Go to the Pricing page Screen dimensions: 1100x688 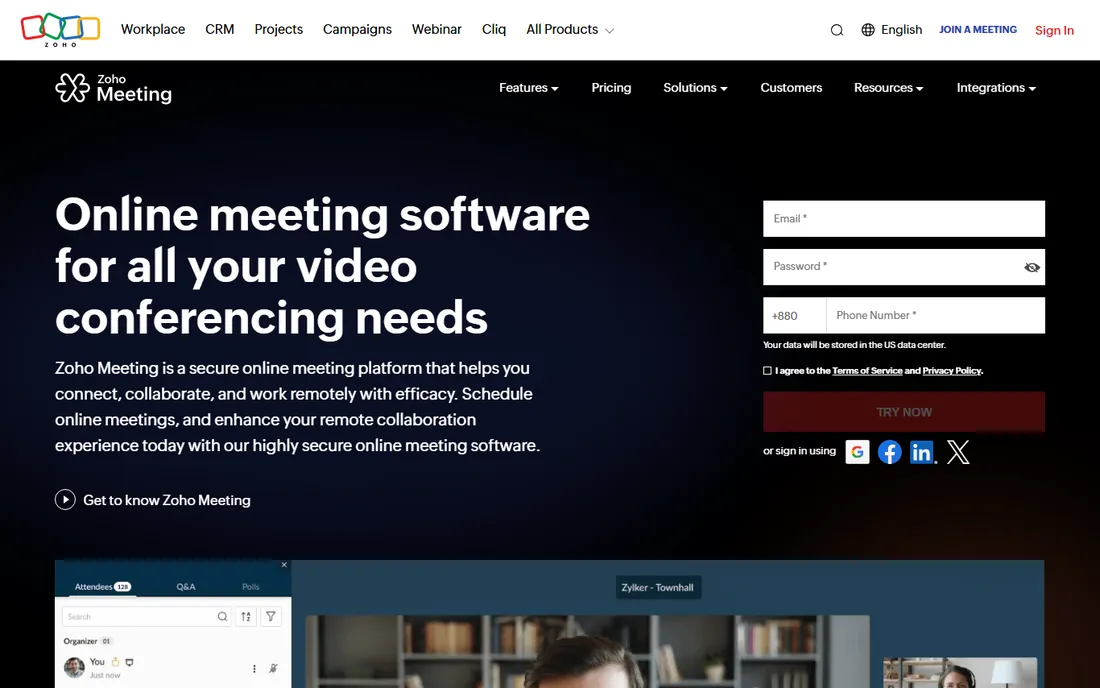coord(611,88)
